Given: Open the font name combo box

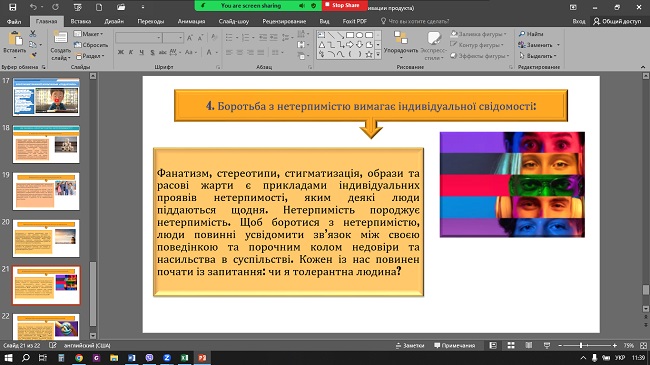Looking at the screenshot, I should click(x=138, y=38).
